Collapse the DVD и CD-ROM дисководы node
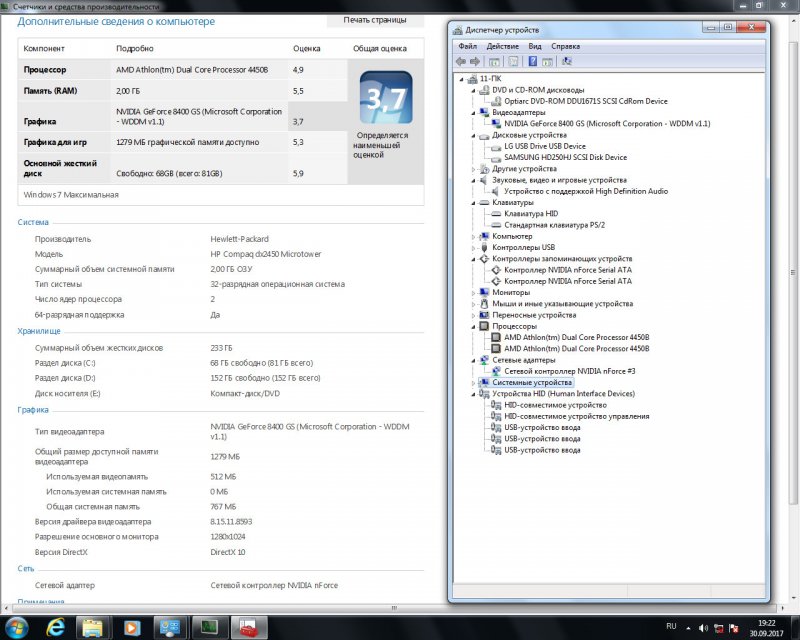The width and height of the screenshot is (800, 640). coord(475,90)
